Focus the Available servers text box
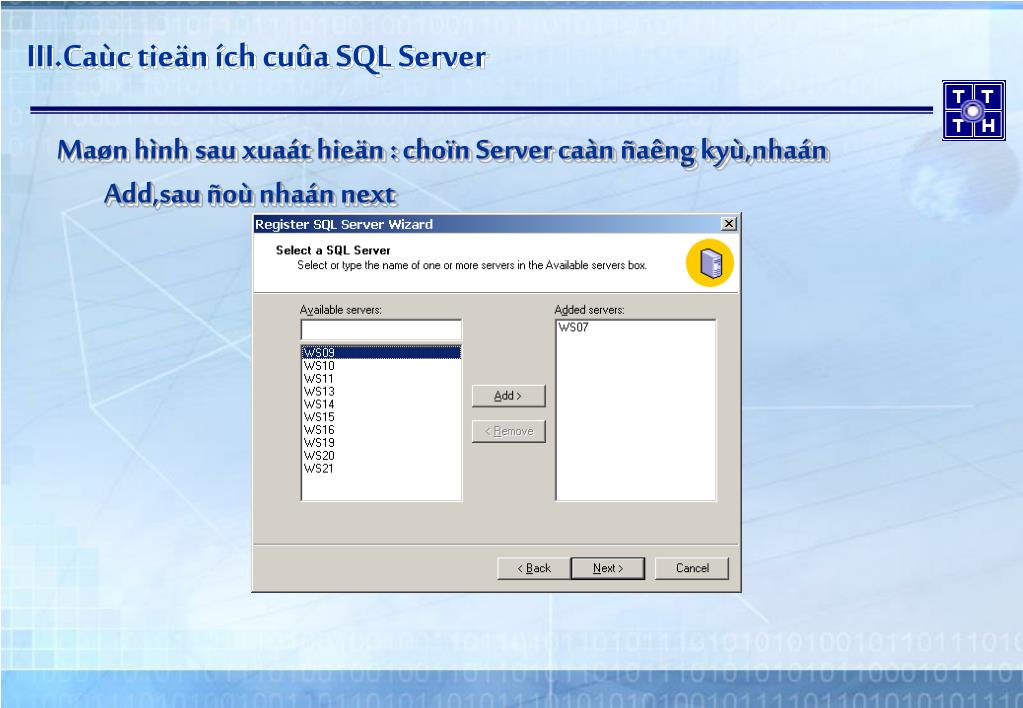Screen dimensions: 1023x708 click(x=381, y=330)
